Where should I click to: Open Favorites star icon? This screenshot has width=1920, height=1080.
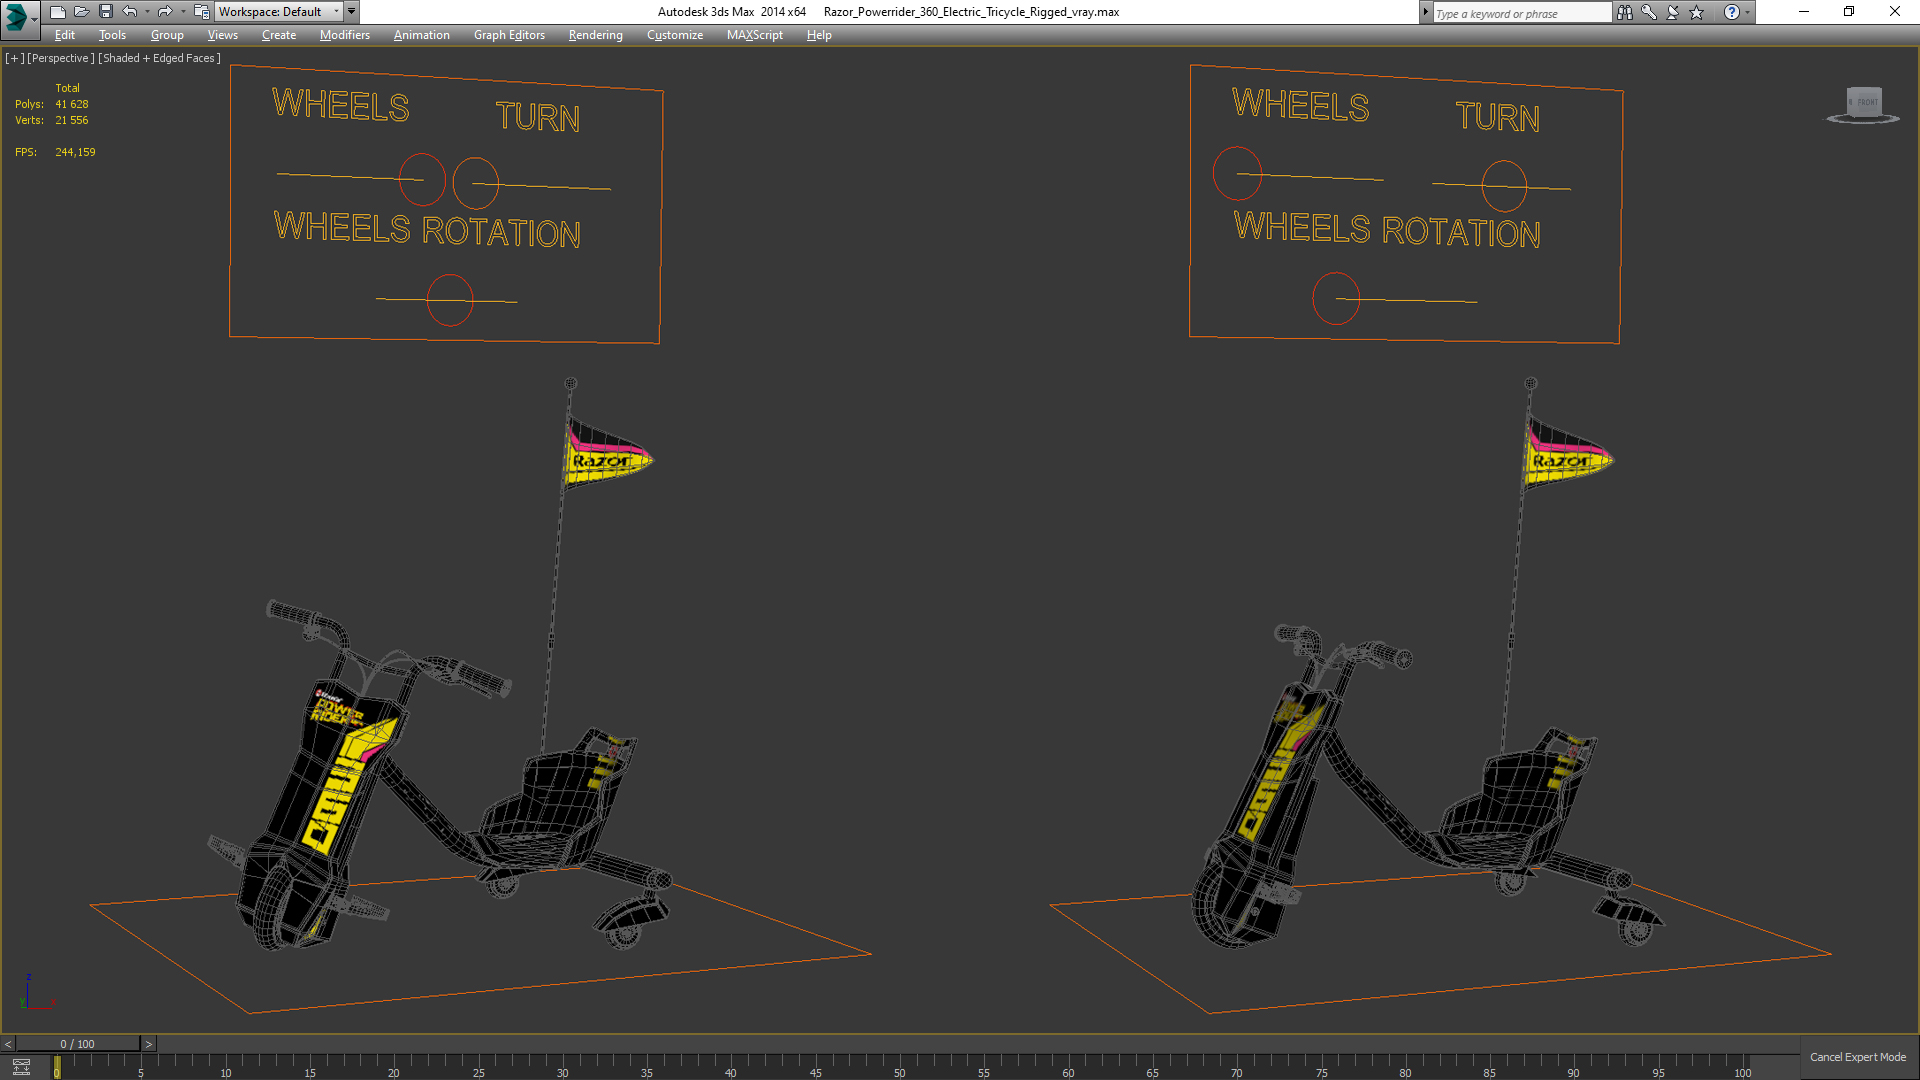tap(1696, 12)
